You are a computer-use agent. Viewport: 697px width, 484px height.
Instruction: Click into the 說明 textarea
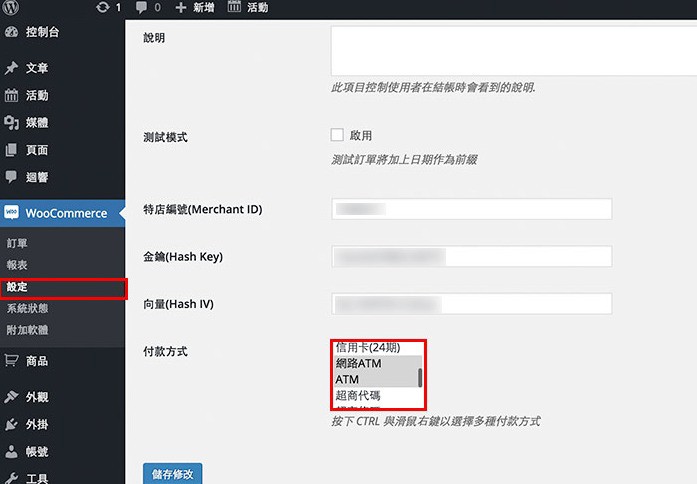click(513, 51)
